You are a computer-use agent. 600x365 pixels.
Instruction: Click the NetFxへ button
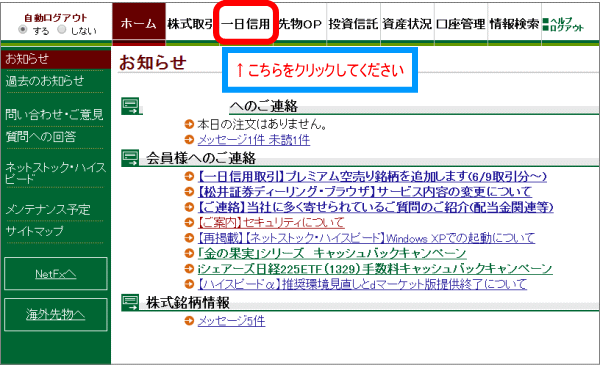[x=56, y=274]
